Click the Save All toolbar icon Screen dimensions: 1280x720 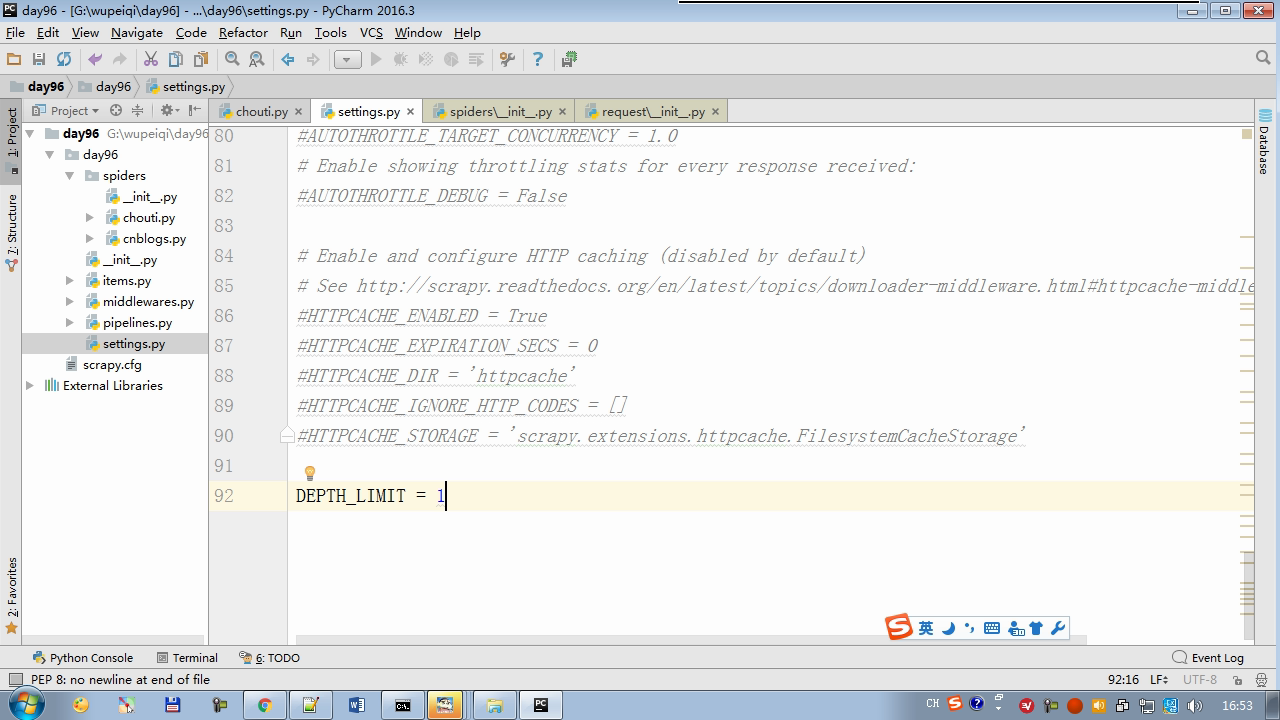tap(39, 59)
